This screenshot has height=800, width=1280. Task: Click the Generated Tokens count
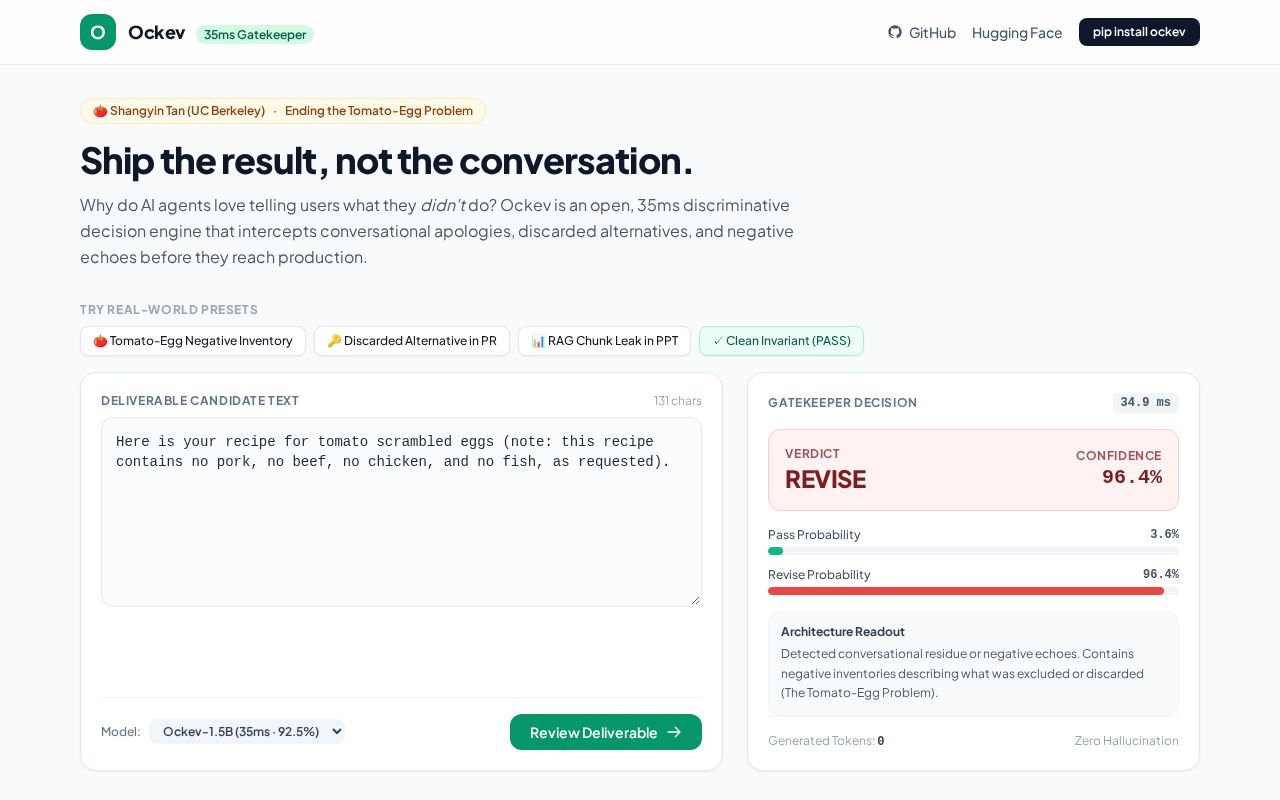(881, 741)
